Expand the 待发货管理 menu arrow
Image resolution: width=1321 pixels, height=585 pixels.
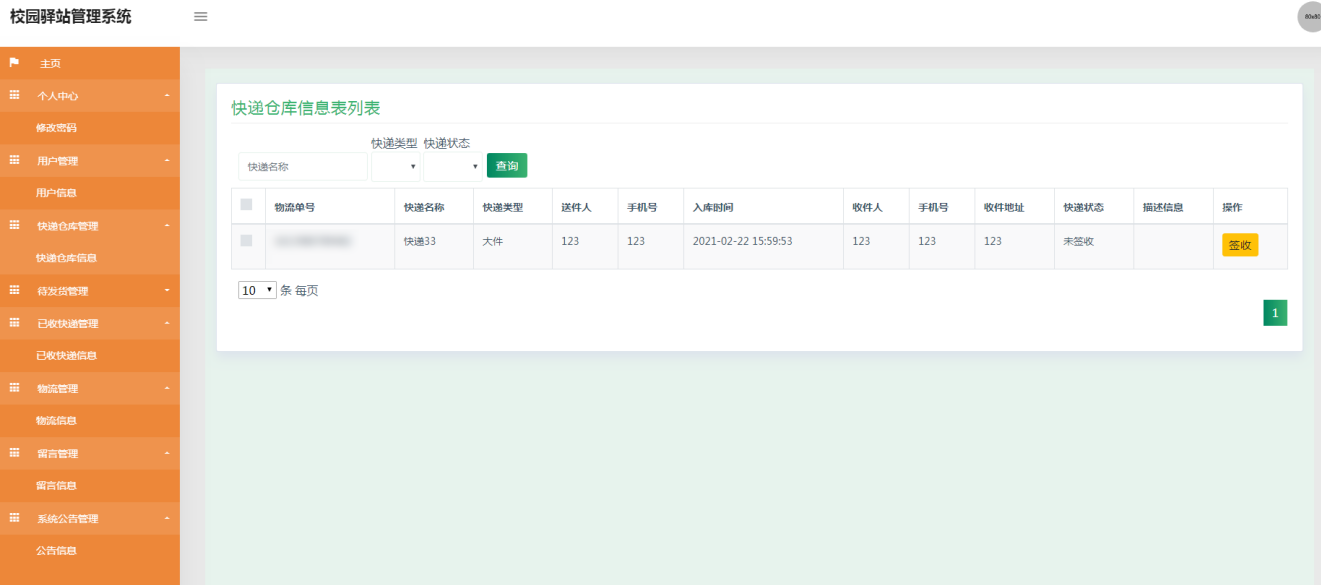pyautogui.click(x=167, y=290)
